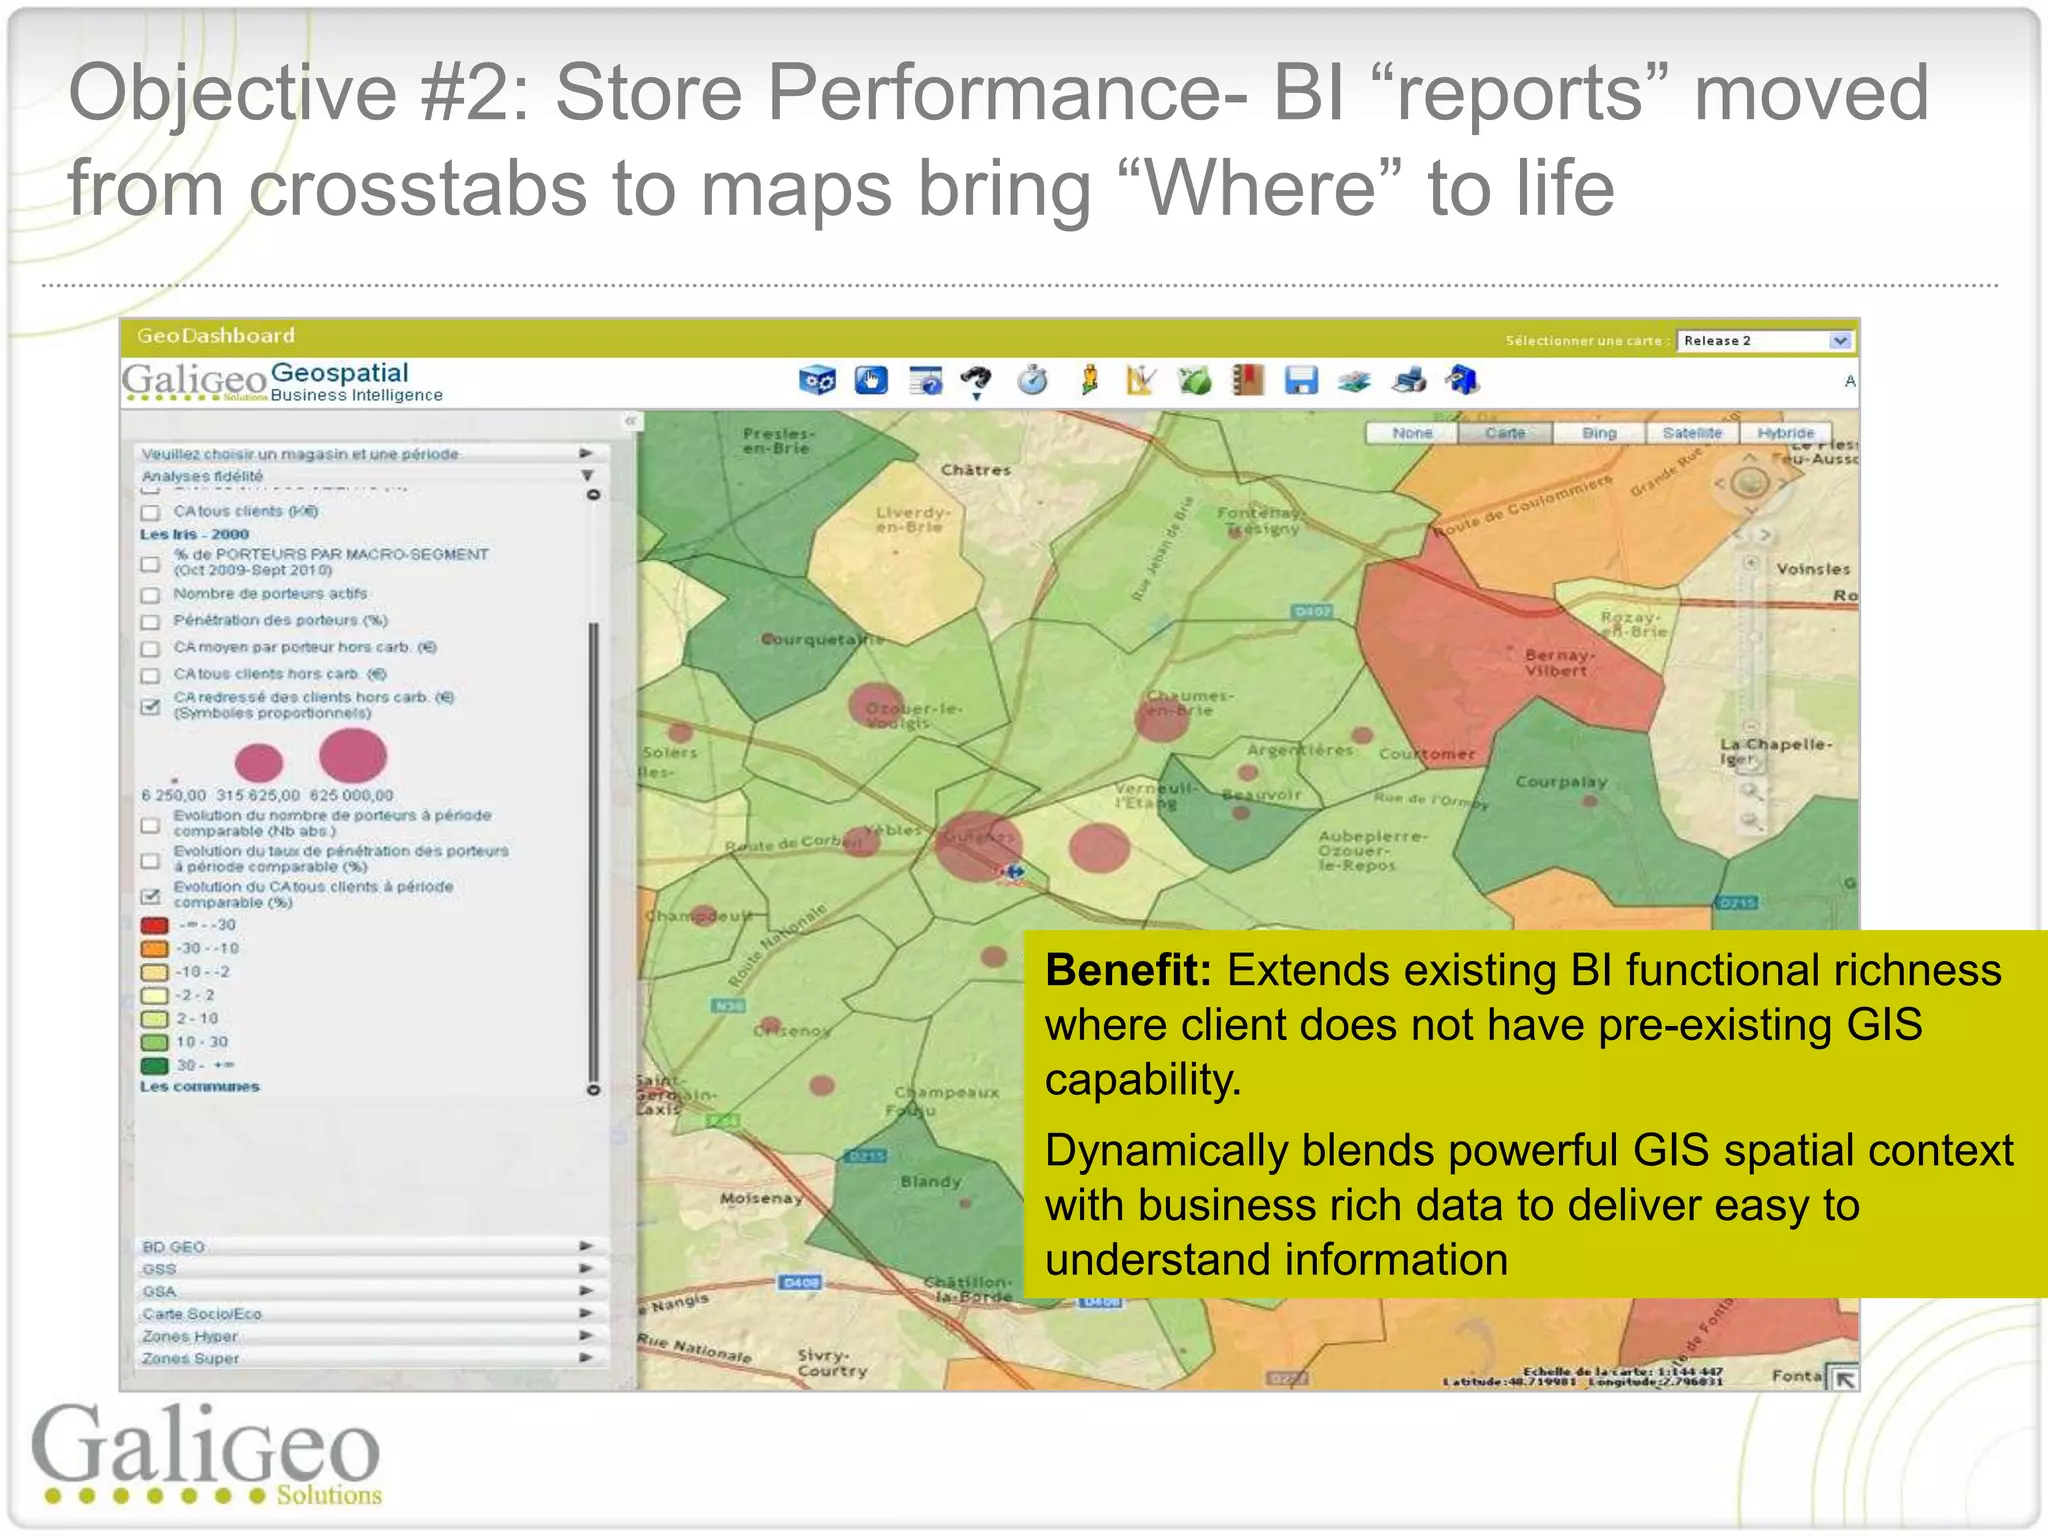Uncheck CA redressé des clients hors carb.
The image size is (2048, 1536).
click(151, 706)
